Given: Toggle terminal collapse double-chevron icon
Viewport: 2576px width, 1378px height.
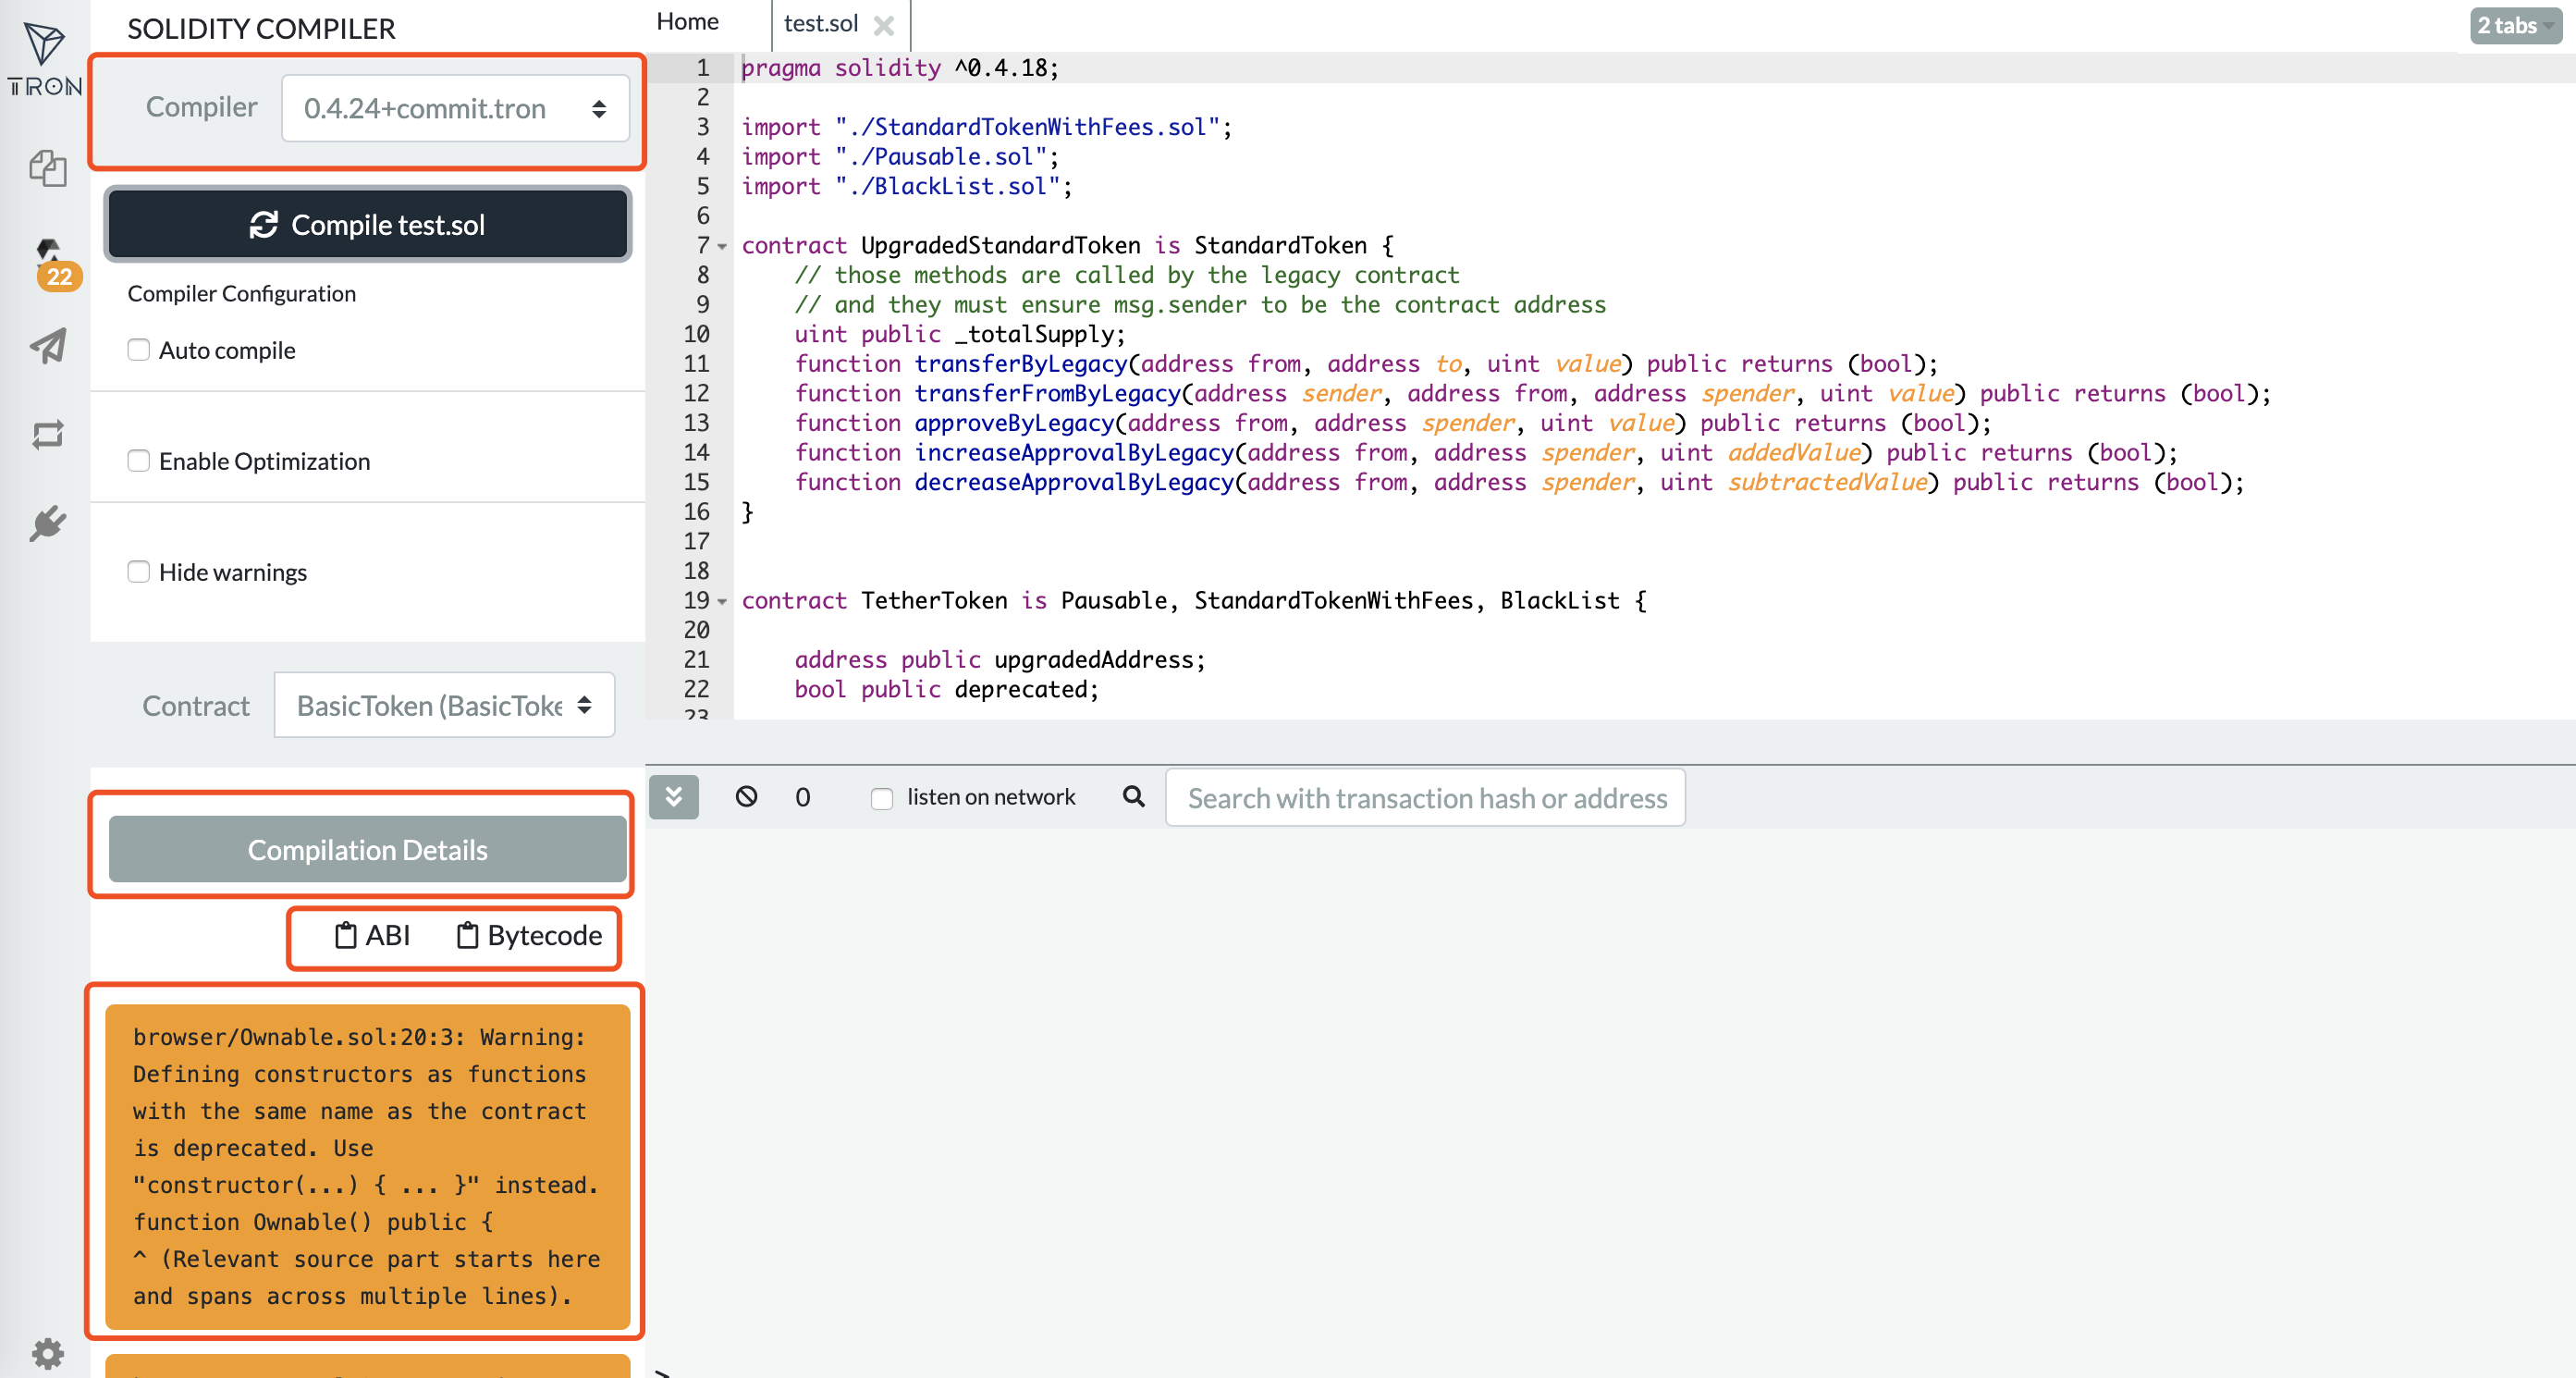Looking at the screenshot, I should point(673,796).
